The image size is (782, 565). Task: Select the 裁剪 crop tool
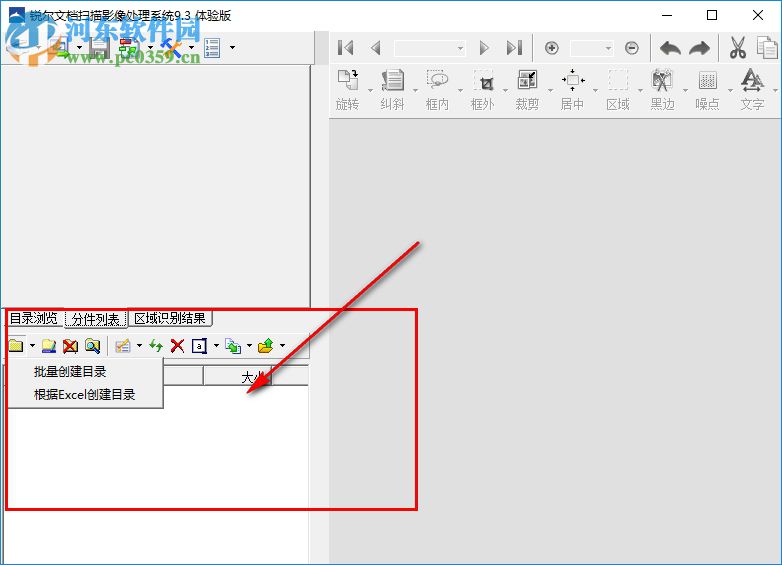[x=527, y=90]
